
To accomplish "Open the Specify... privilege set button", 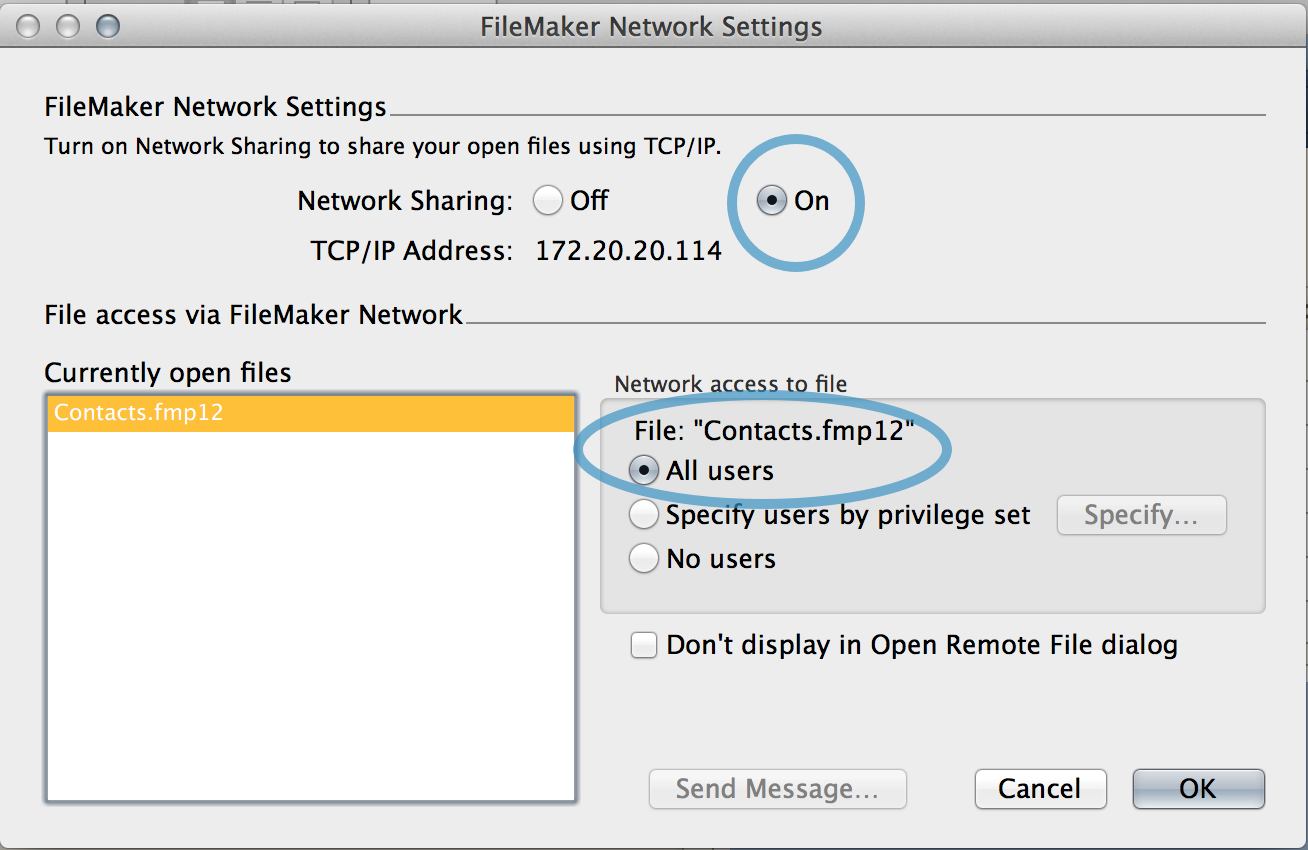I will click(1141, 515).
